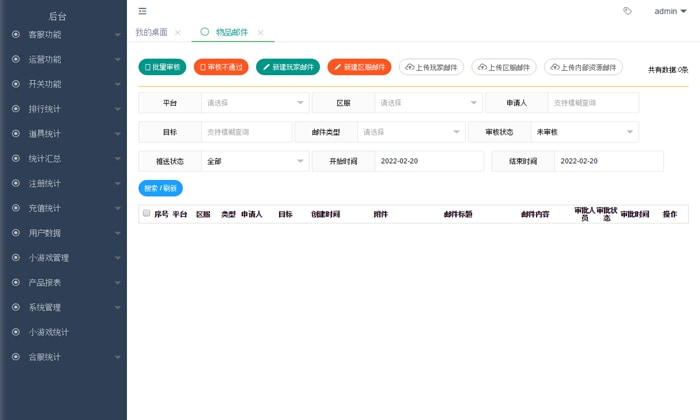700x420 pixels.
Task: Collapse the sidebar with the hamburger icon
Action: [x=143, y=11]
